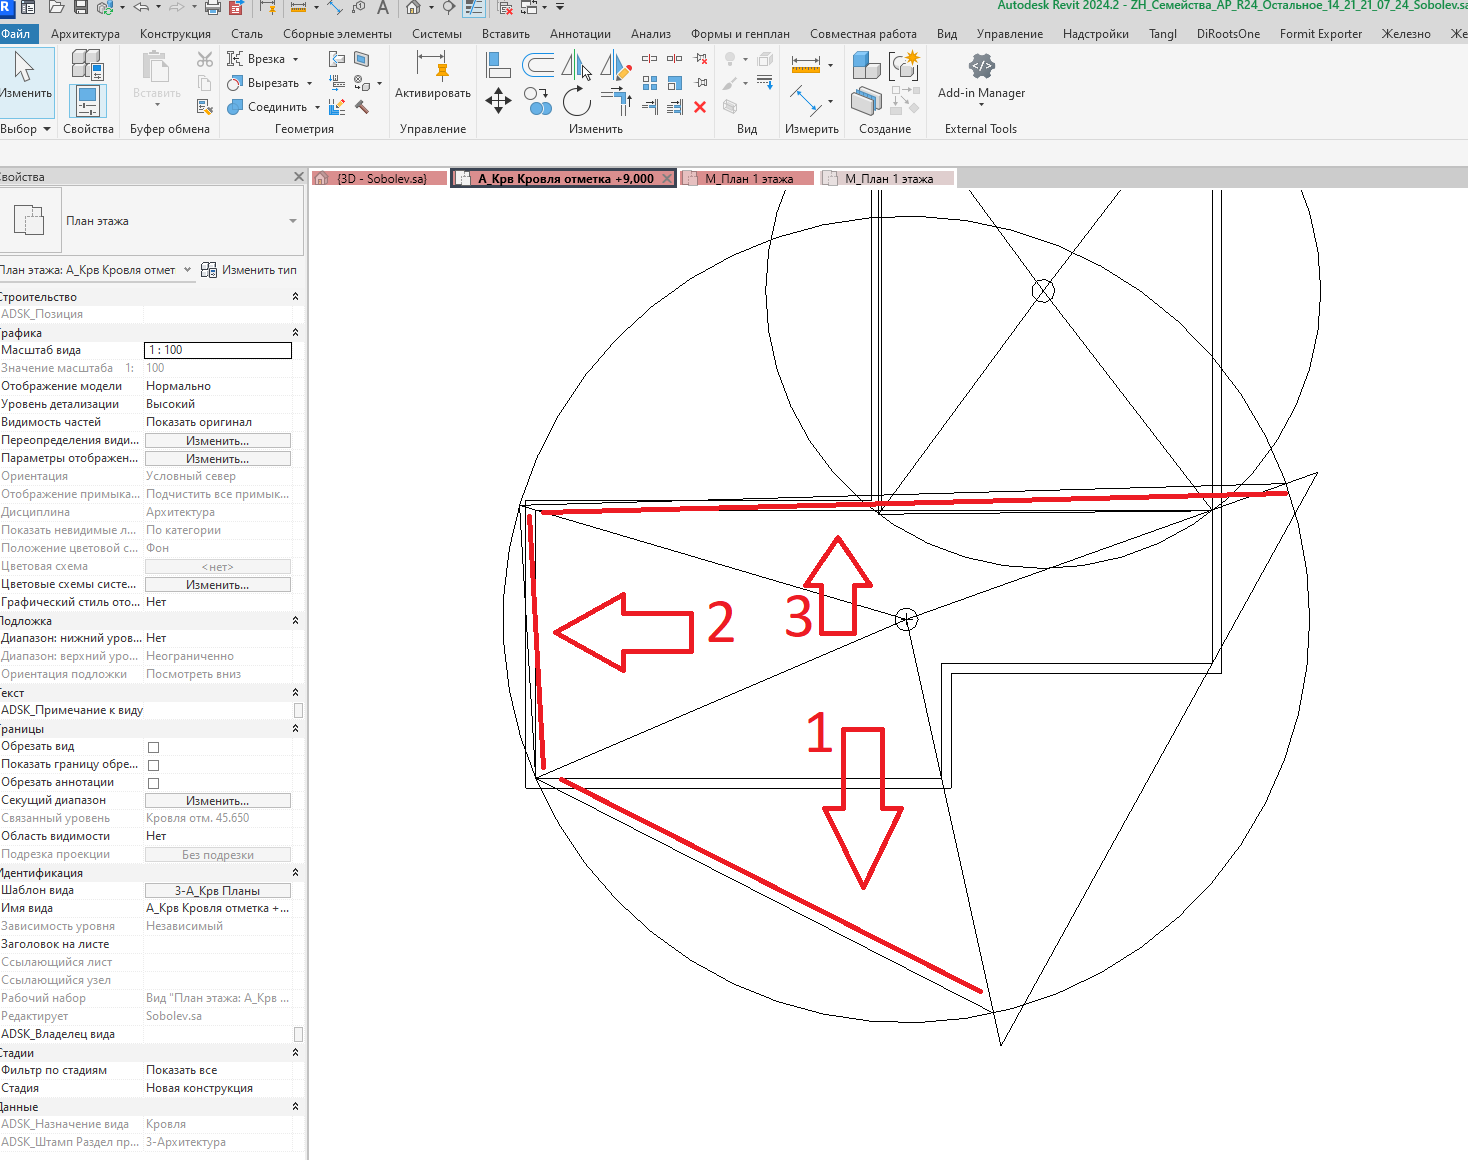Open the 'План этажа: A_Крв Кровля' instance filter dropdown
The width and height of the screenshot is (1468, 1160).
point(187,270)
